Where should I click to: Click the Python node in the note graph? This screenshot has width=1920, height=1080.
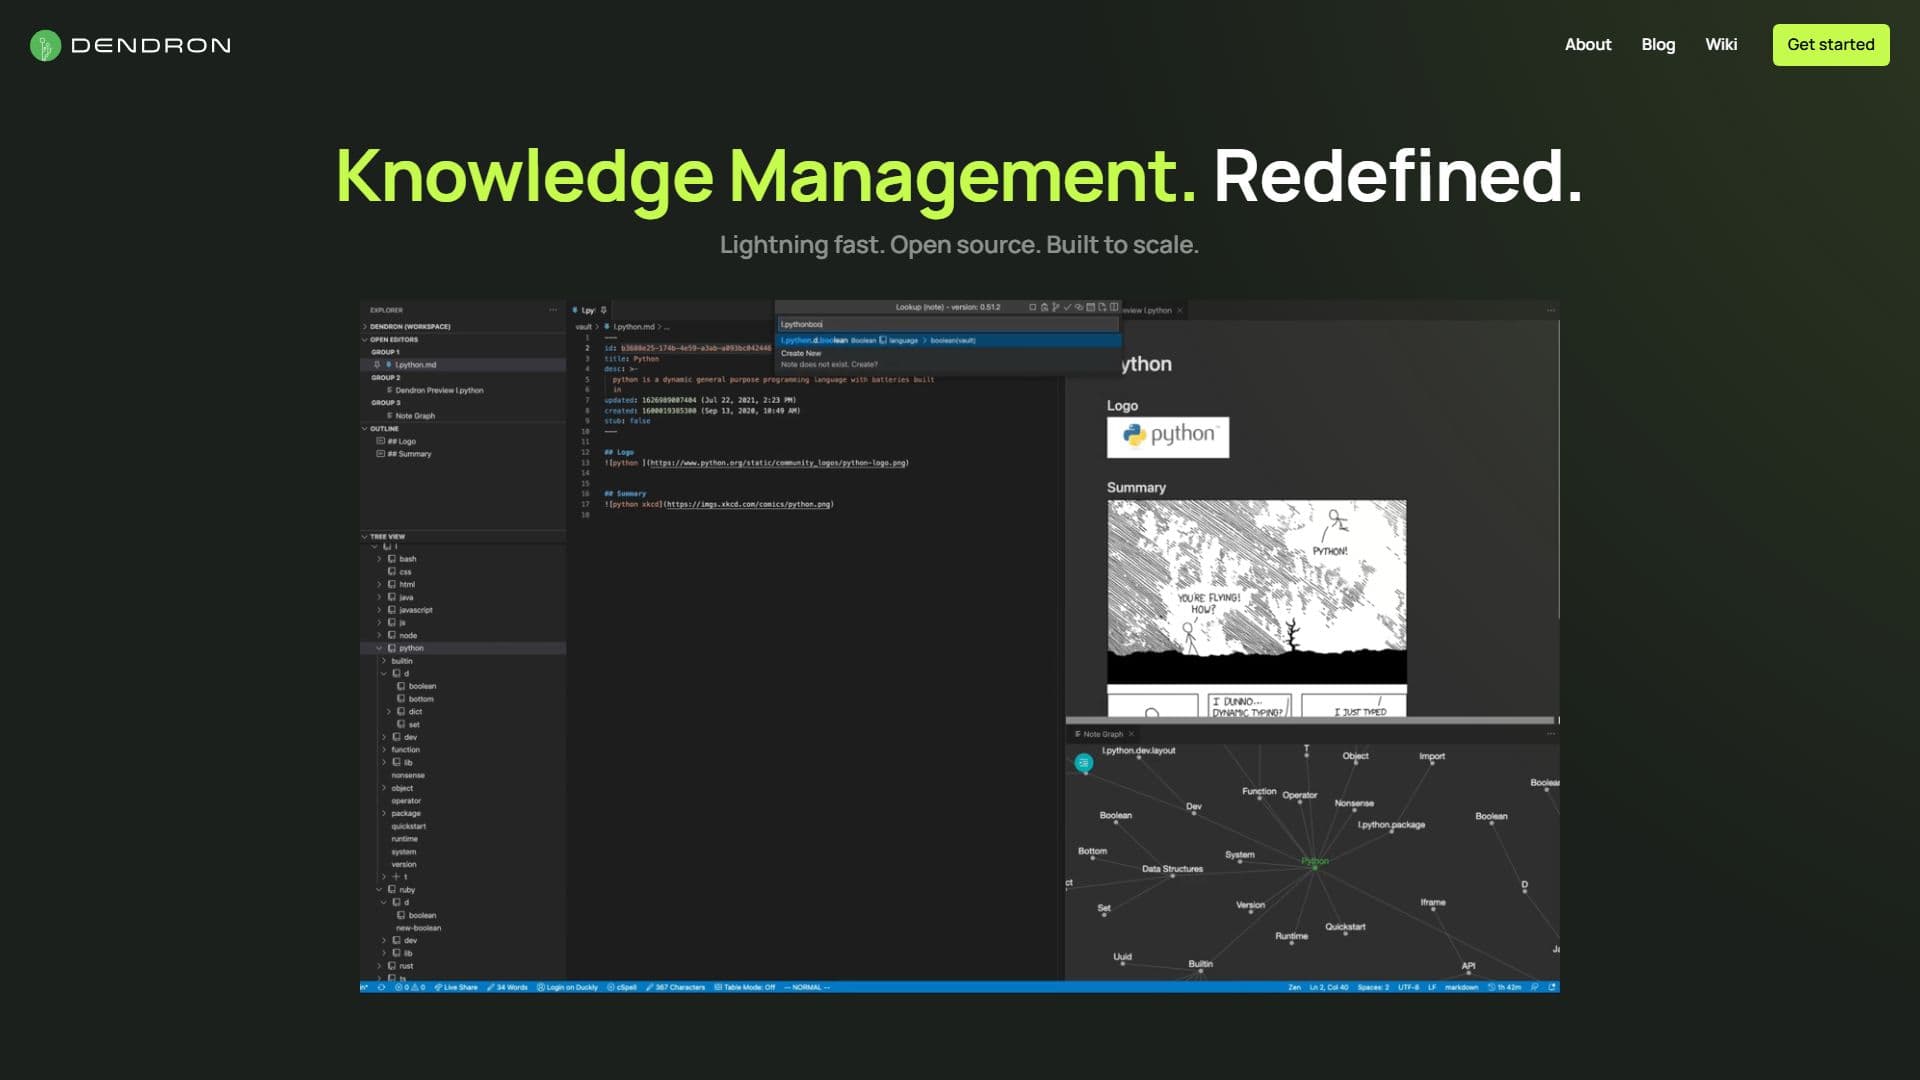pos(1315,864)
